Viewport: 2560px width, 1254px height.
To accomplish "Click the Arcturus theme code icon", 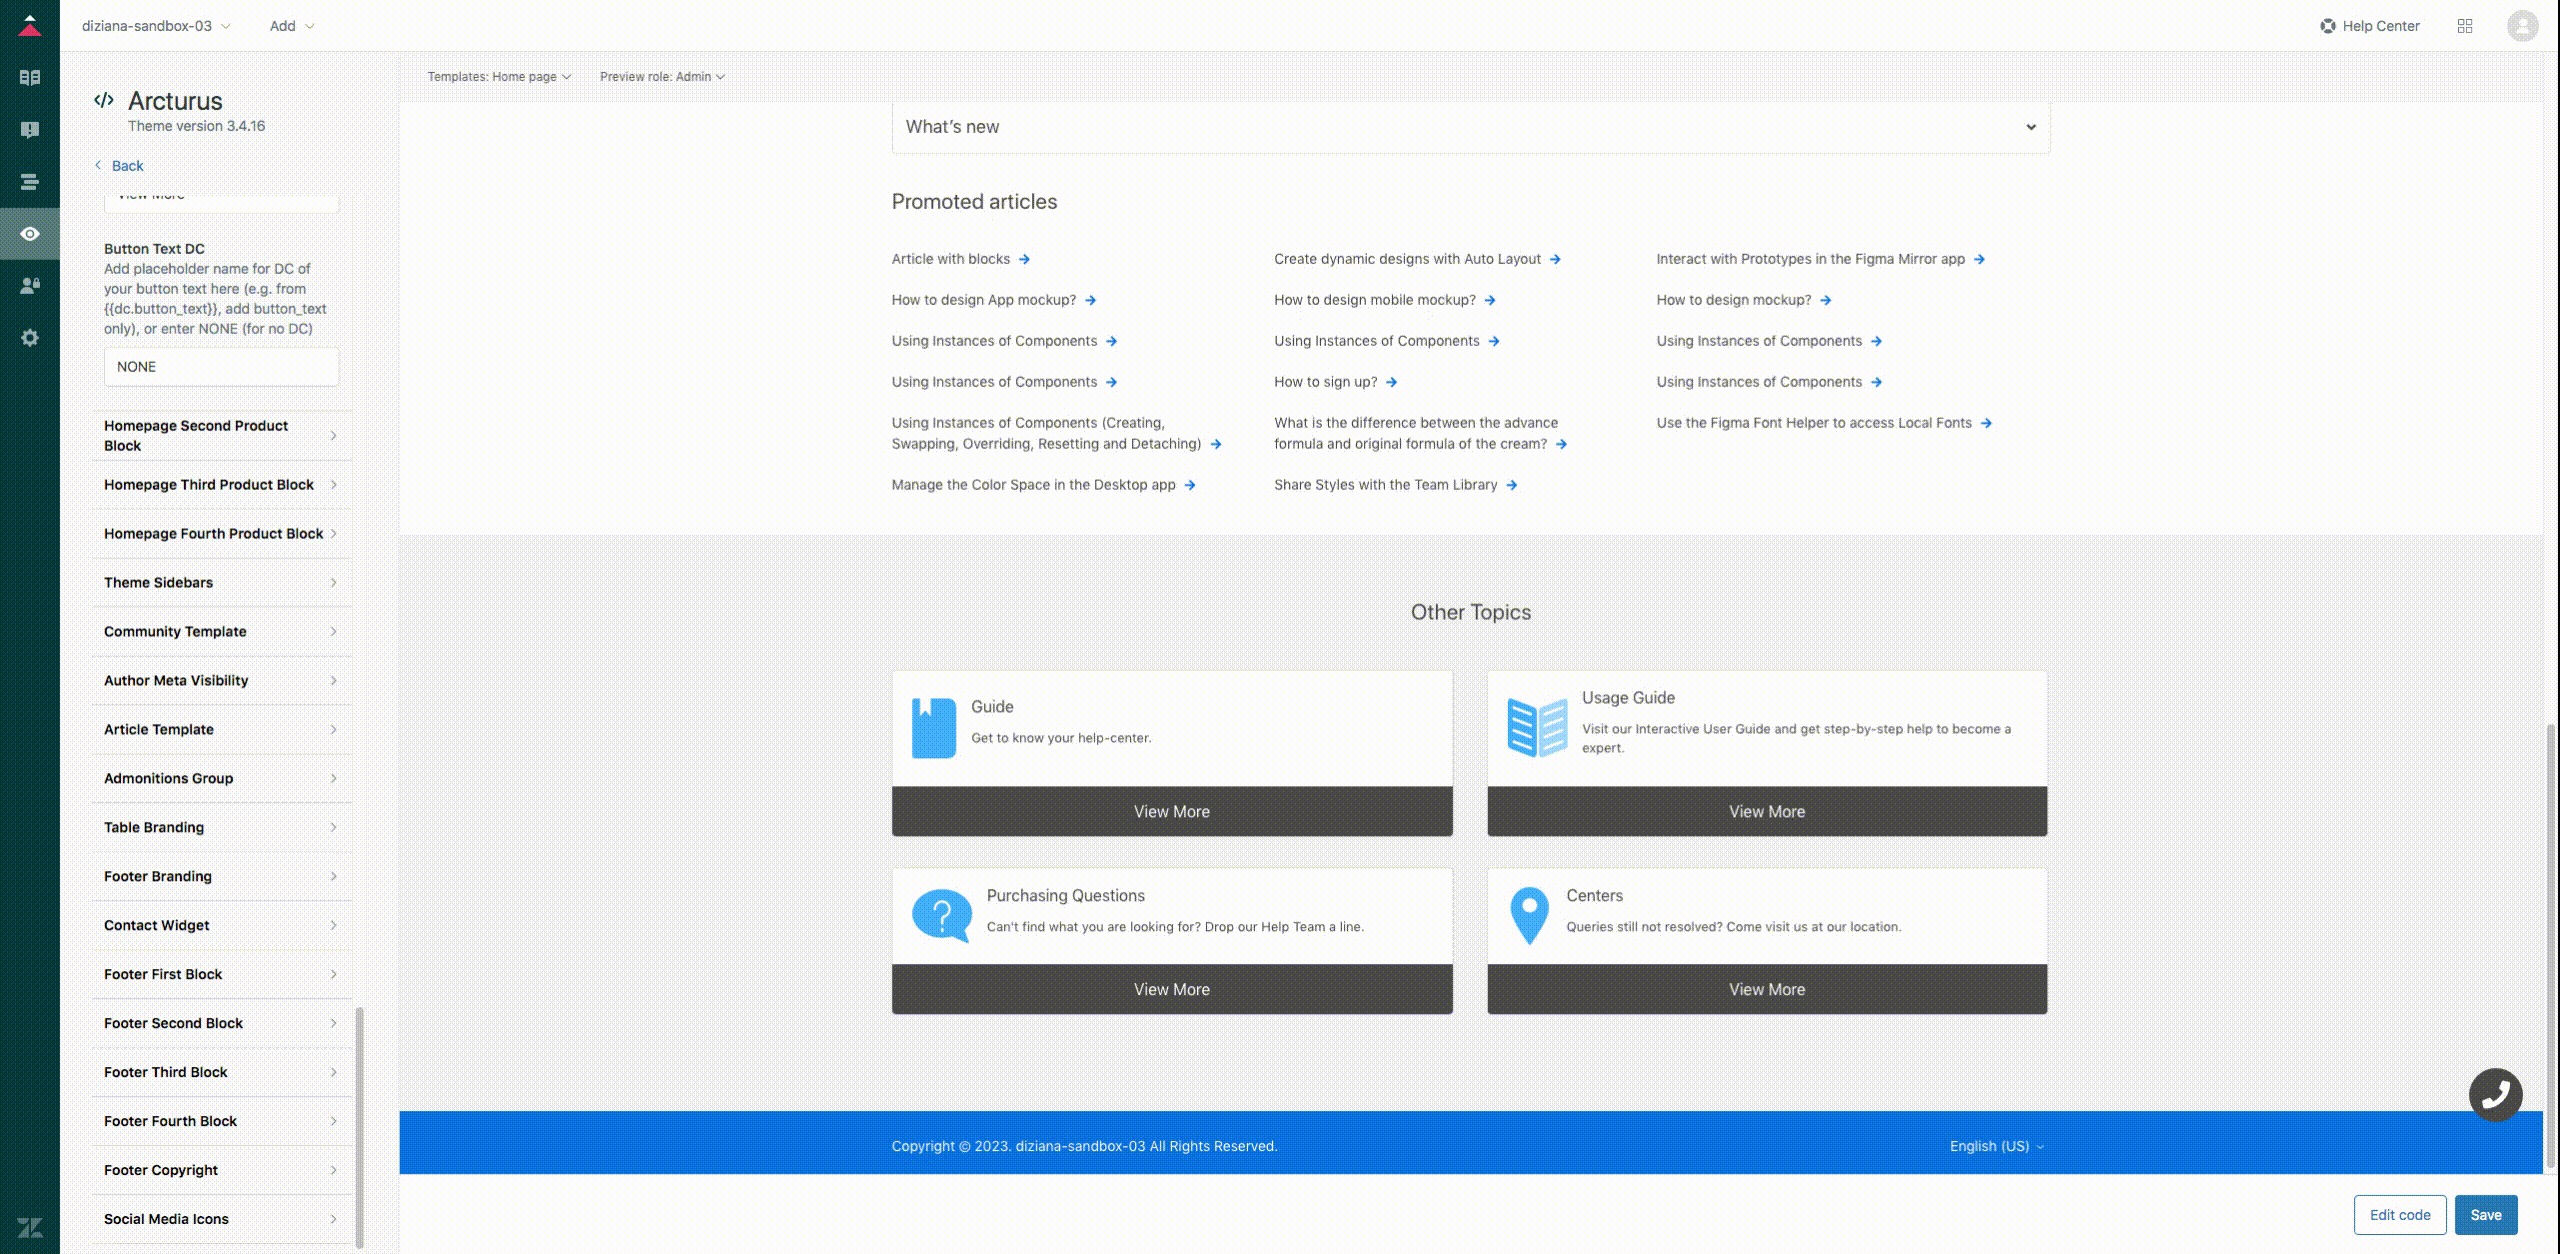I will pyautogui.click(x=104, y=100).
